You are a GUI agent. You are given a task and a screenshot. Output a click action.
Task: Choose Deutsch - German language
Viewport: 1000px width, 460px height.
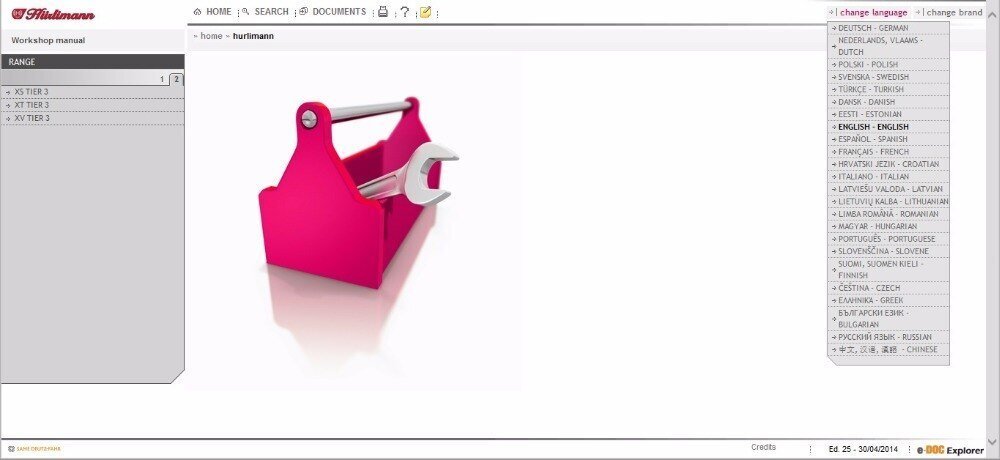(873, 28)
